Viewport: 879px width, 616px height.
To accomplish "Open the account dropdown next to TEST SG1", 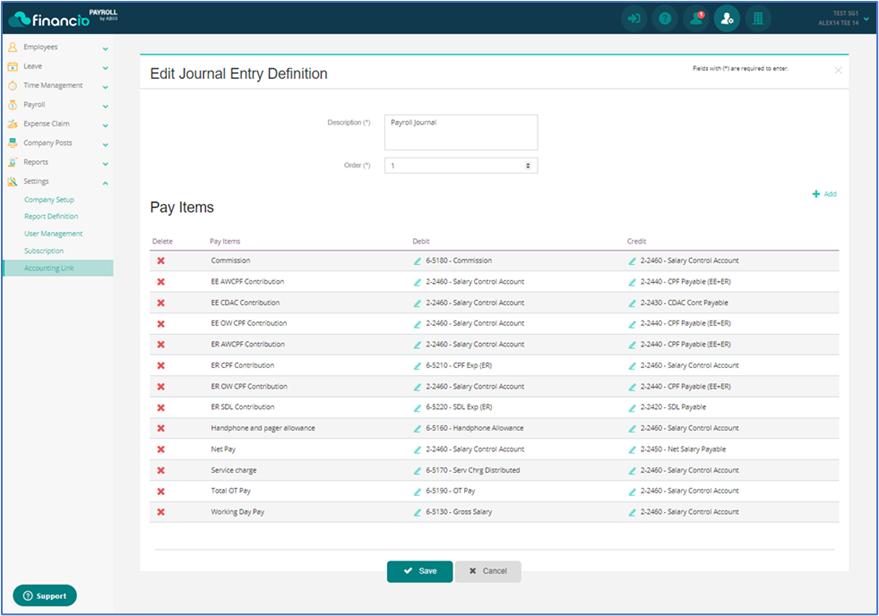I will [866, 18].
